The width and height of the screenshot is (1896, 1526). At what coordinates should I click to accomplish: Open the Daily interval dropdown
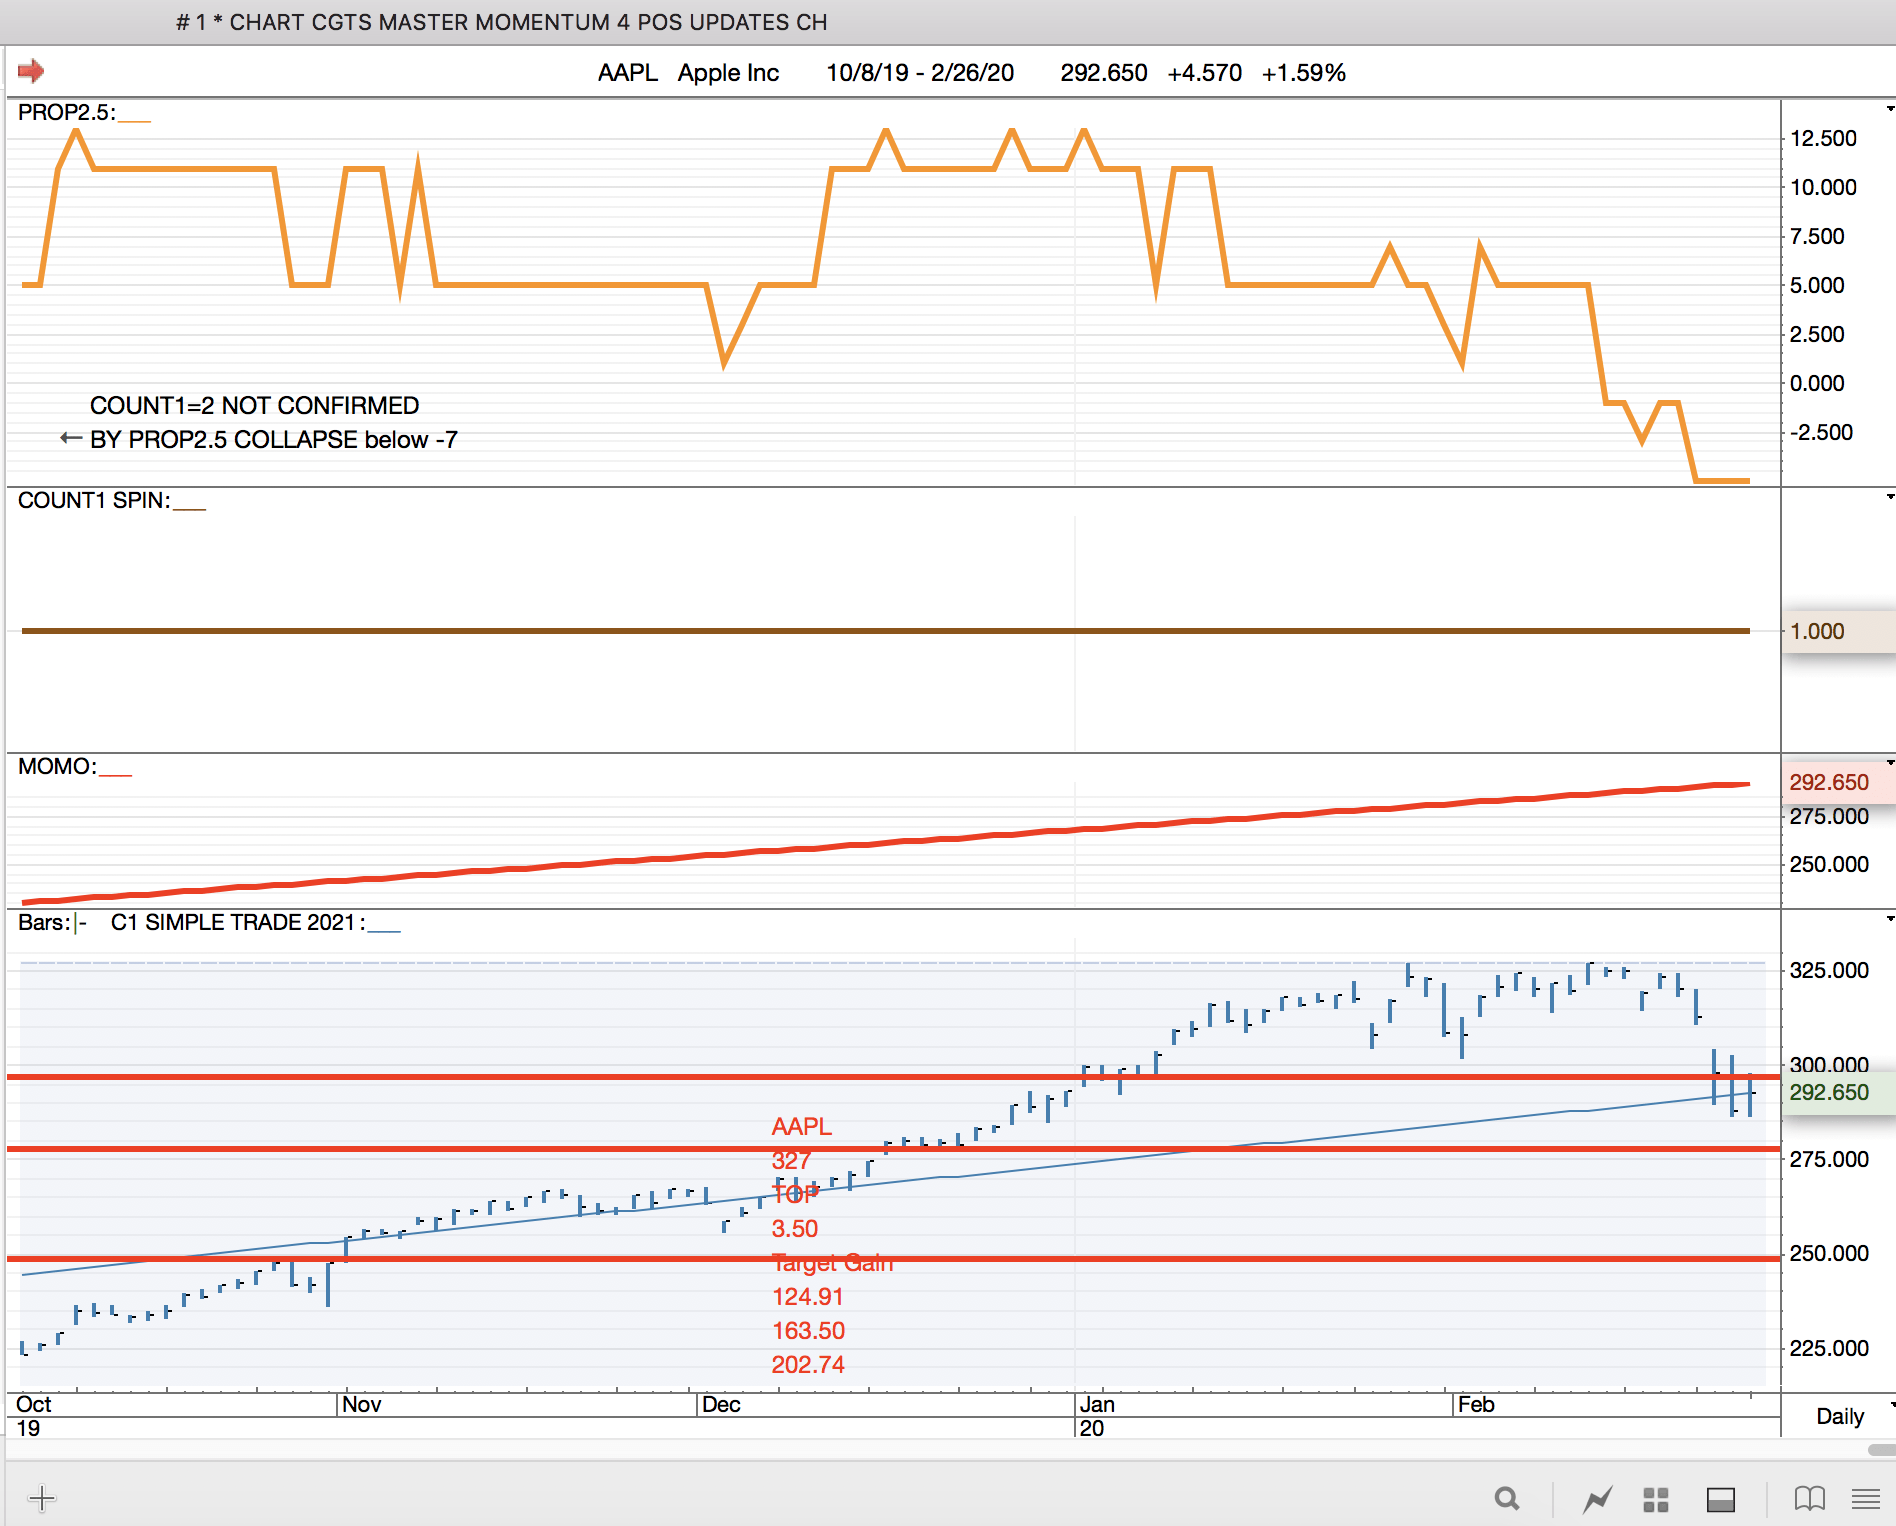tap(1847, 1416)
